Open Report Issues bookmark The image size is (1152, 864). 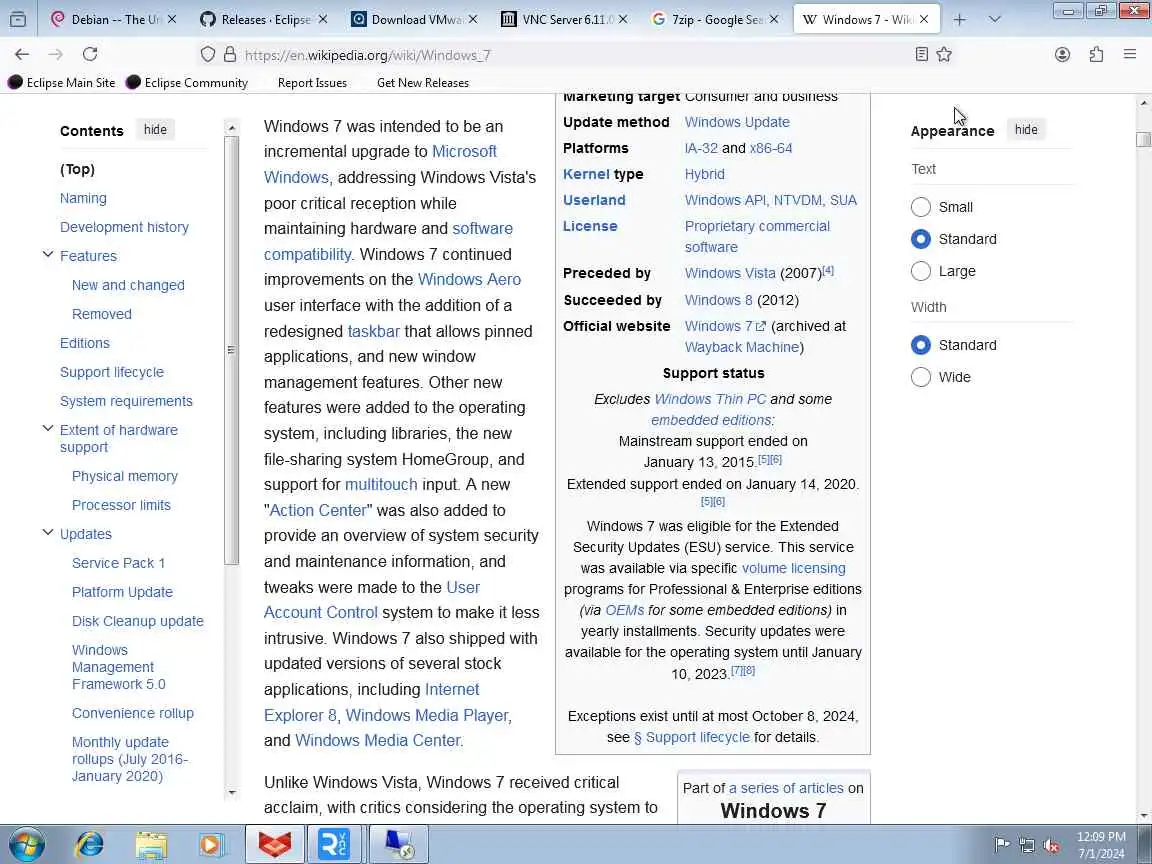pos(312,82)
